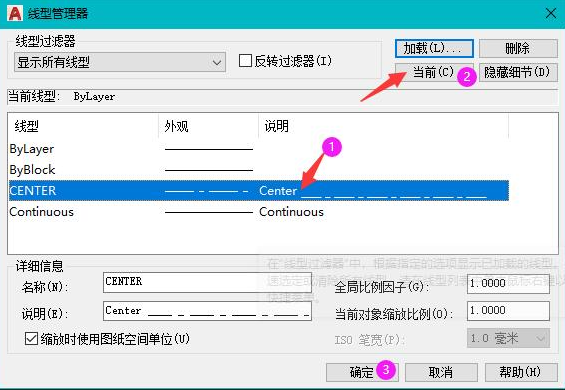The height and width of the screenshot is (390, 565).
Task: Open the ISO 笔宽(P) dropdown showing 1.0 毫米
Action: click(x=508, y=338)
